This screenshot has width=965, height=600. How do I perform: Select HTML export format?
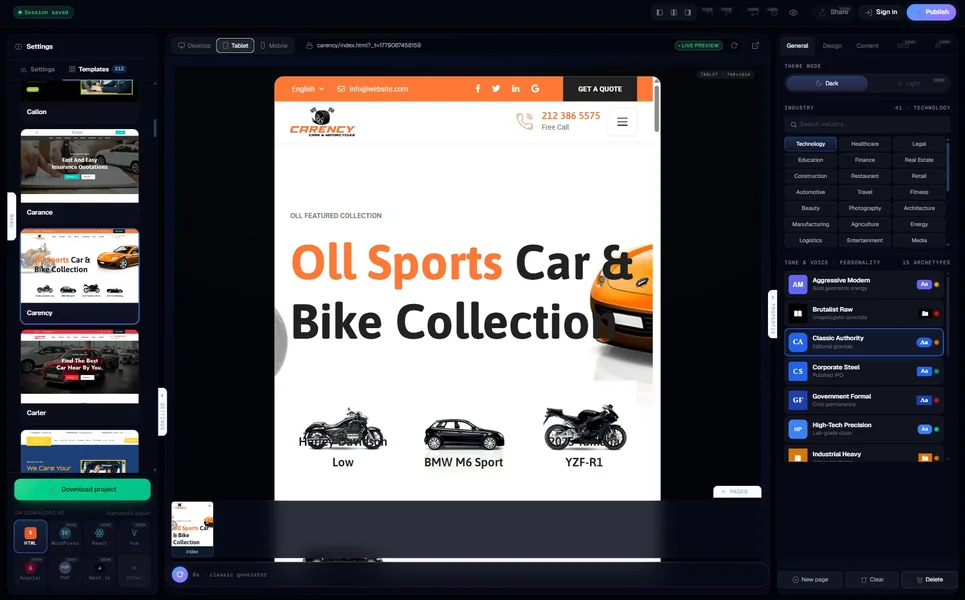pyautogui.click(x=30, y=537)
